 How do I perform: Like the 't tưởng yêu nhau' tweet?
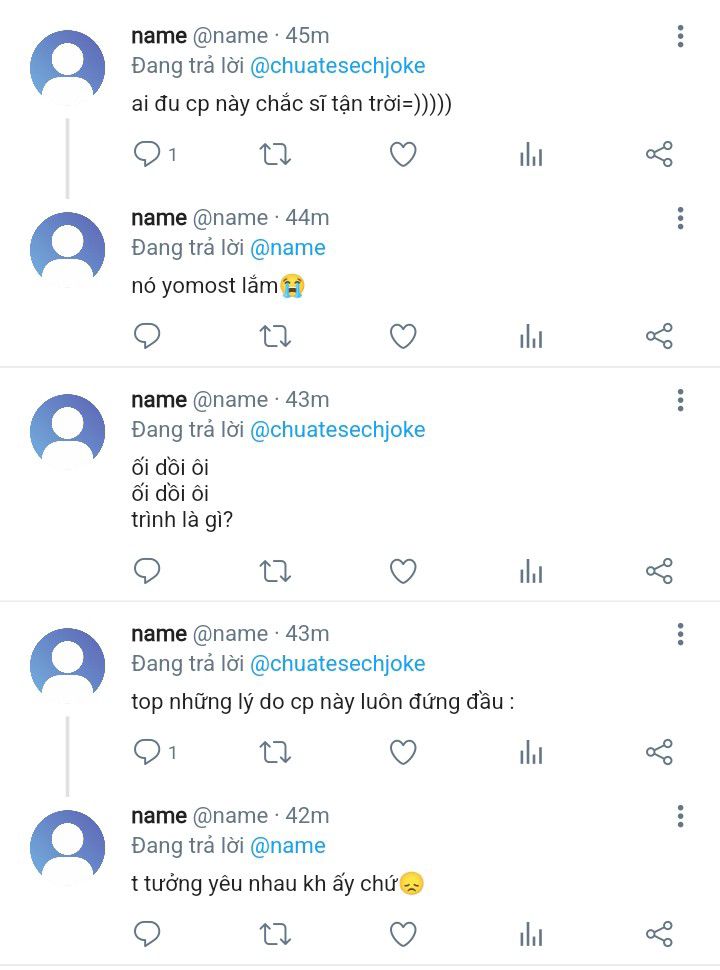403,934
